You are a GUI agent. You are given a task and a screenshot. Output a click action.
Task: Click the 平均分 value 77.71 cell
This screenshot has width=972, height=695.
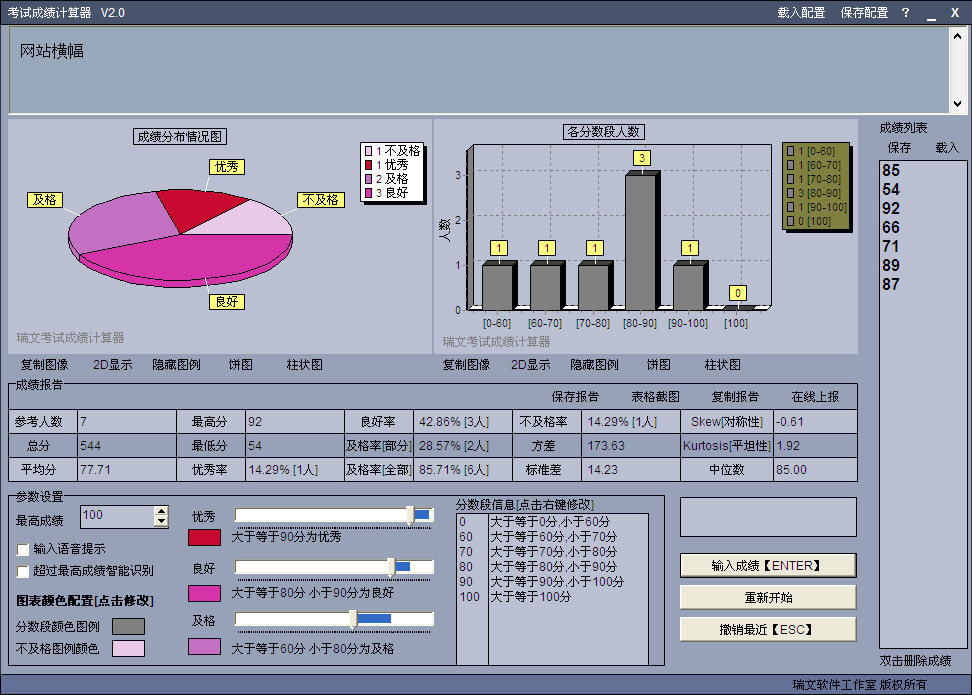127,469
